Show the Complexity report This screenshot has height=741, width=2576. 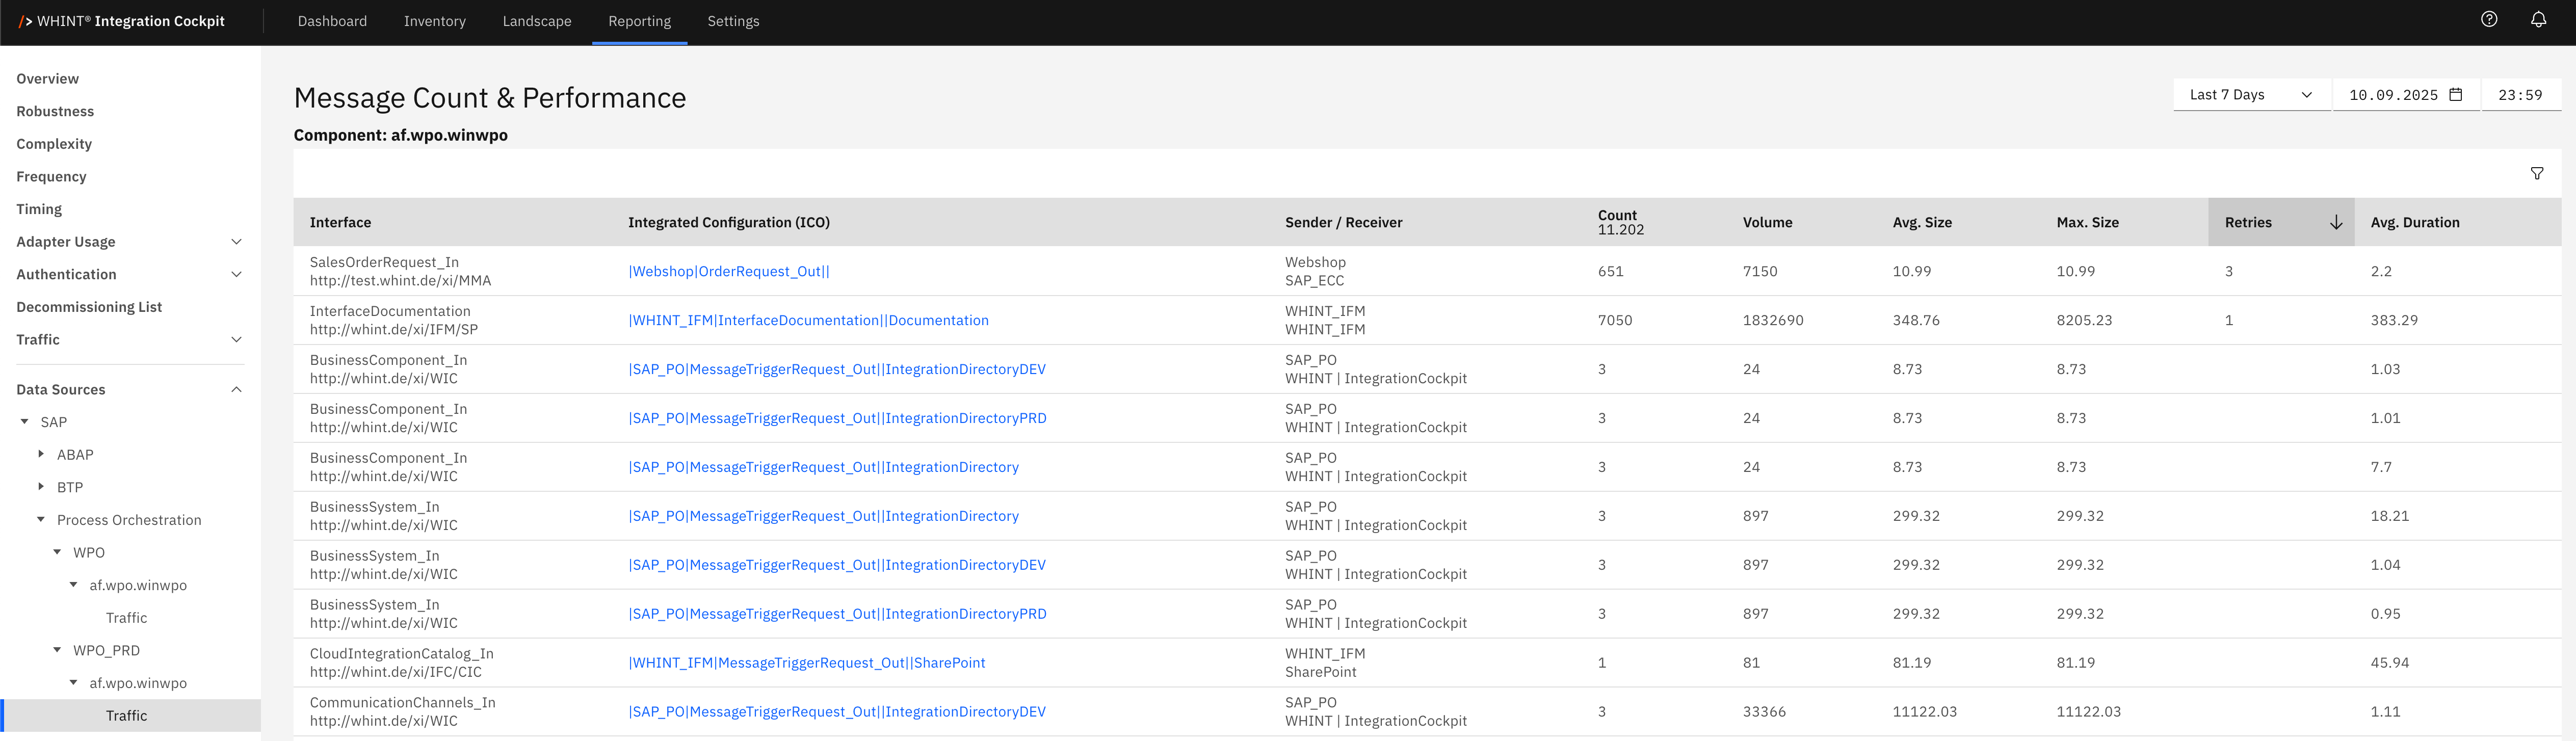coord(54,144)
